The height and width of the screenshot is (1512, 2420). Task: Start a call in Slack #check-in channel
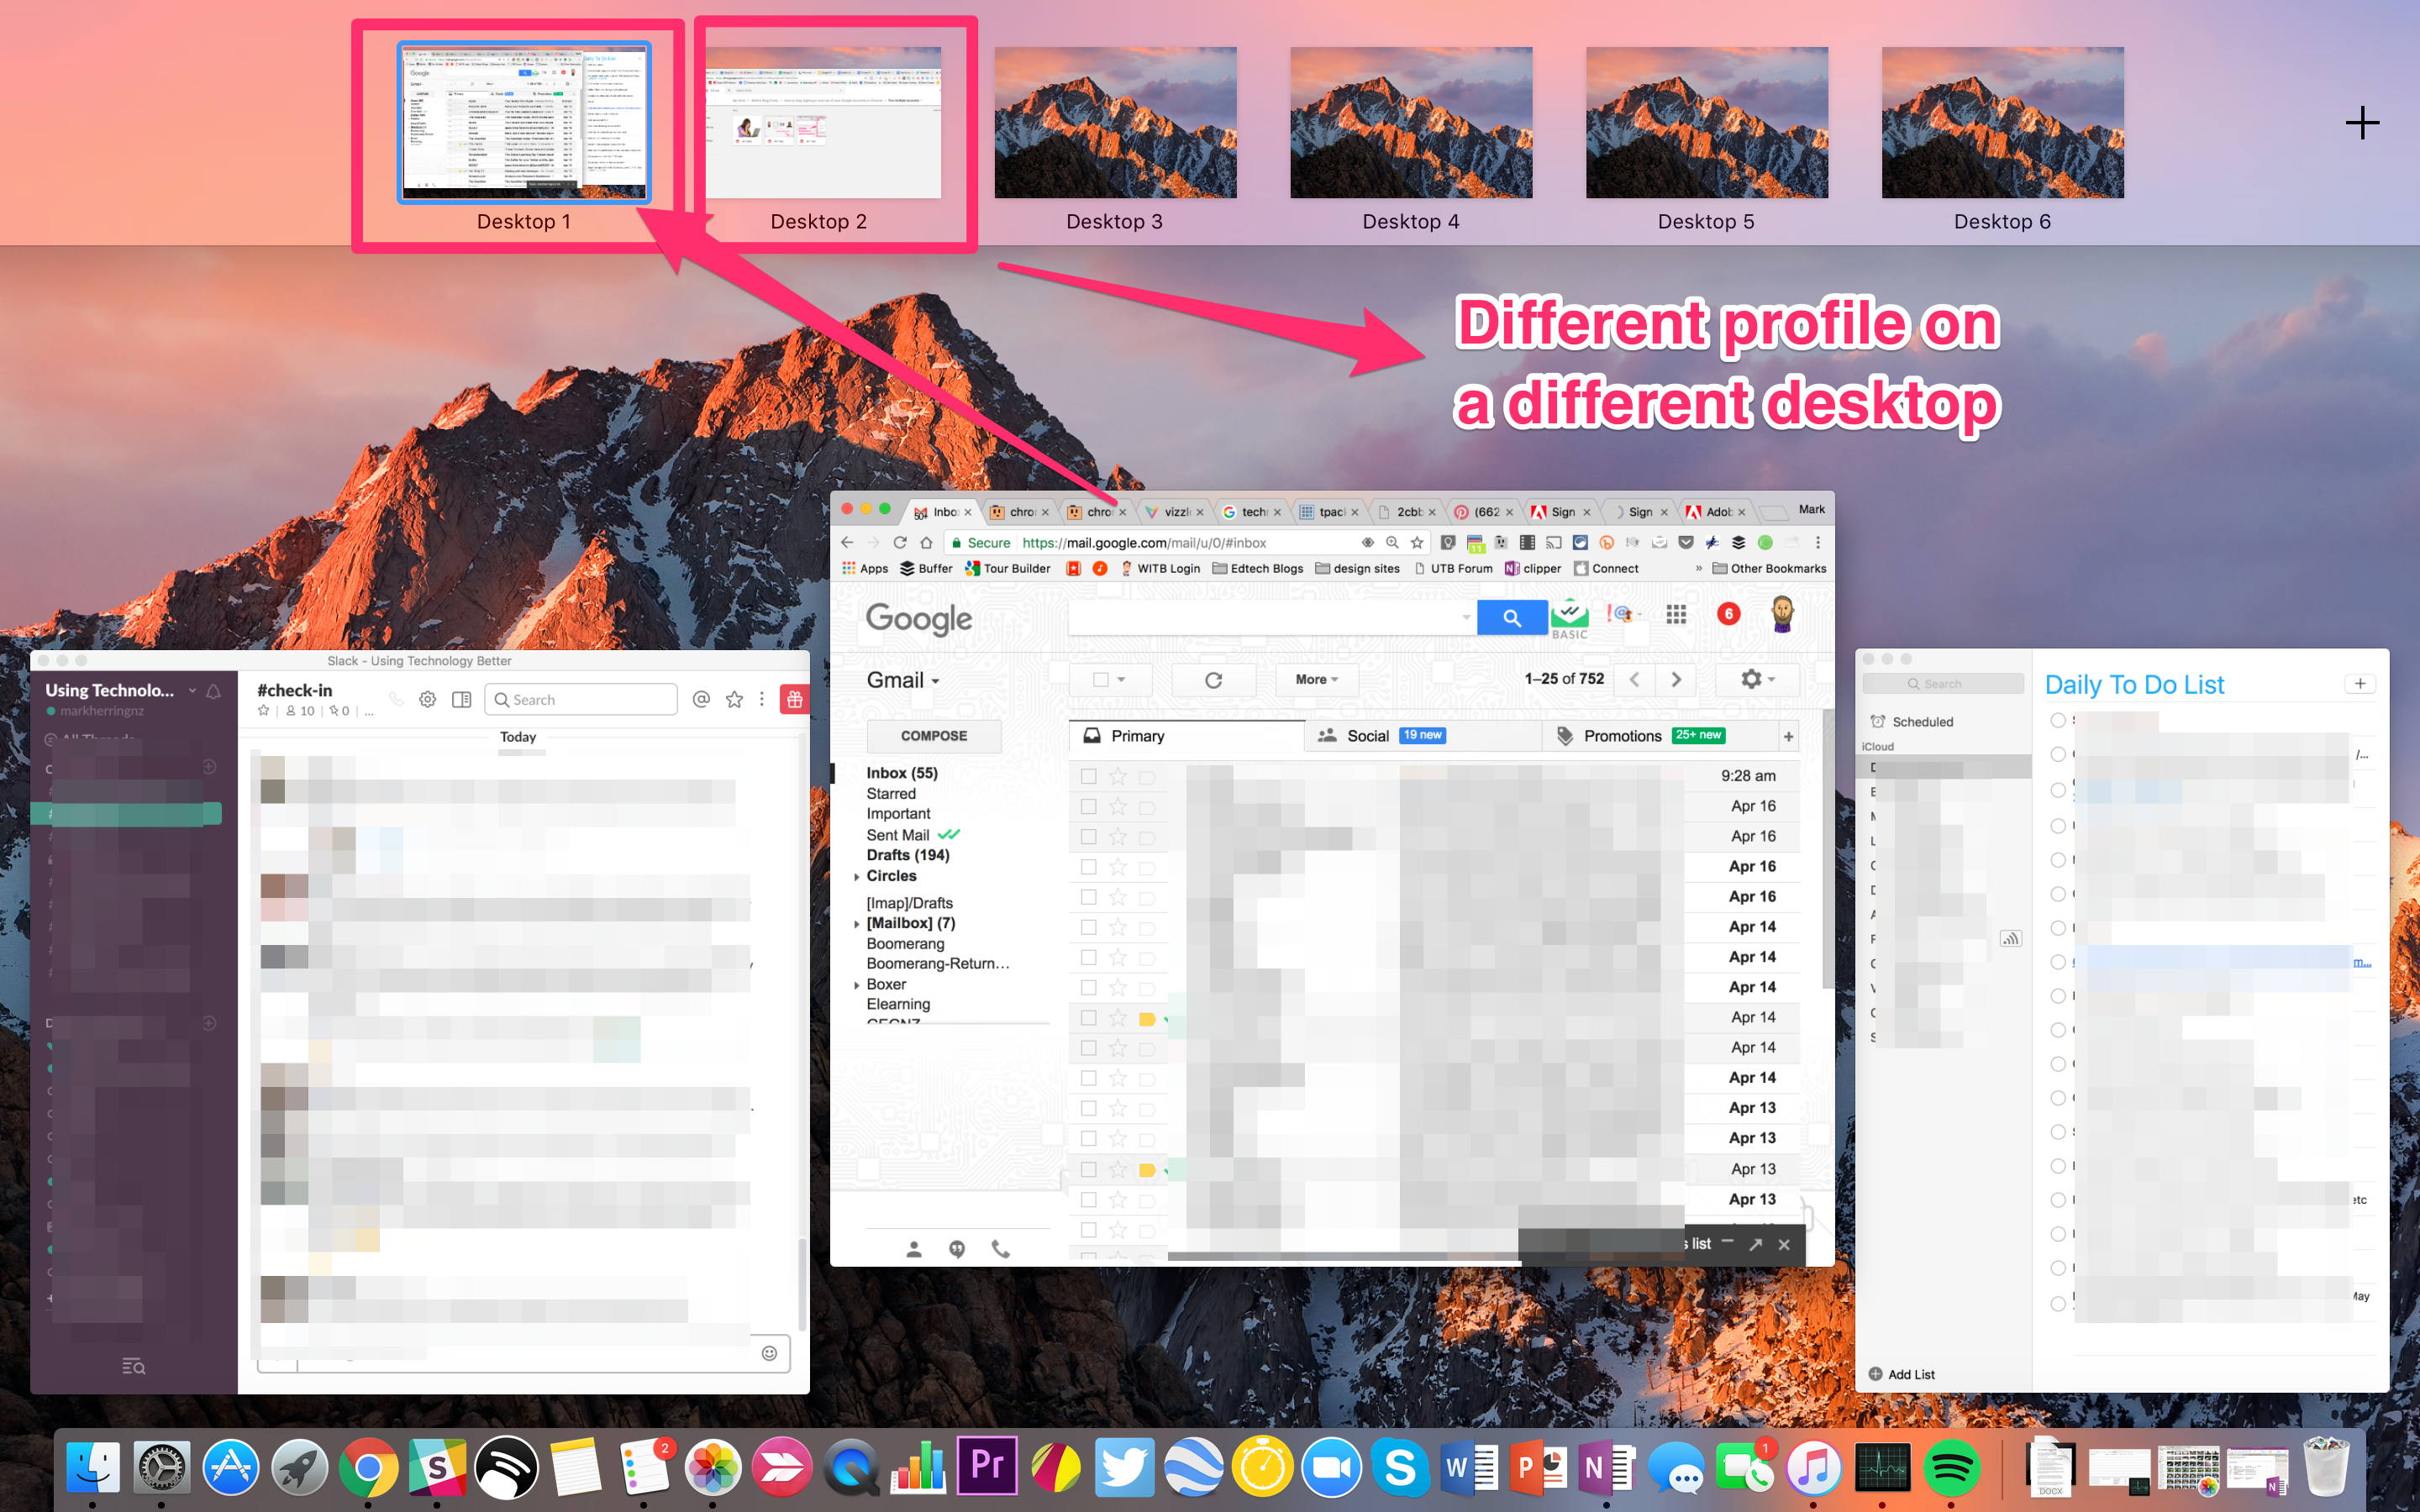pos(396,700)
